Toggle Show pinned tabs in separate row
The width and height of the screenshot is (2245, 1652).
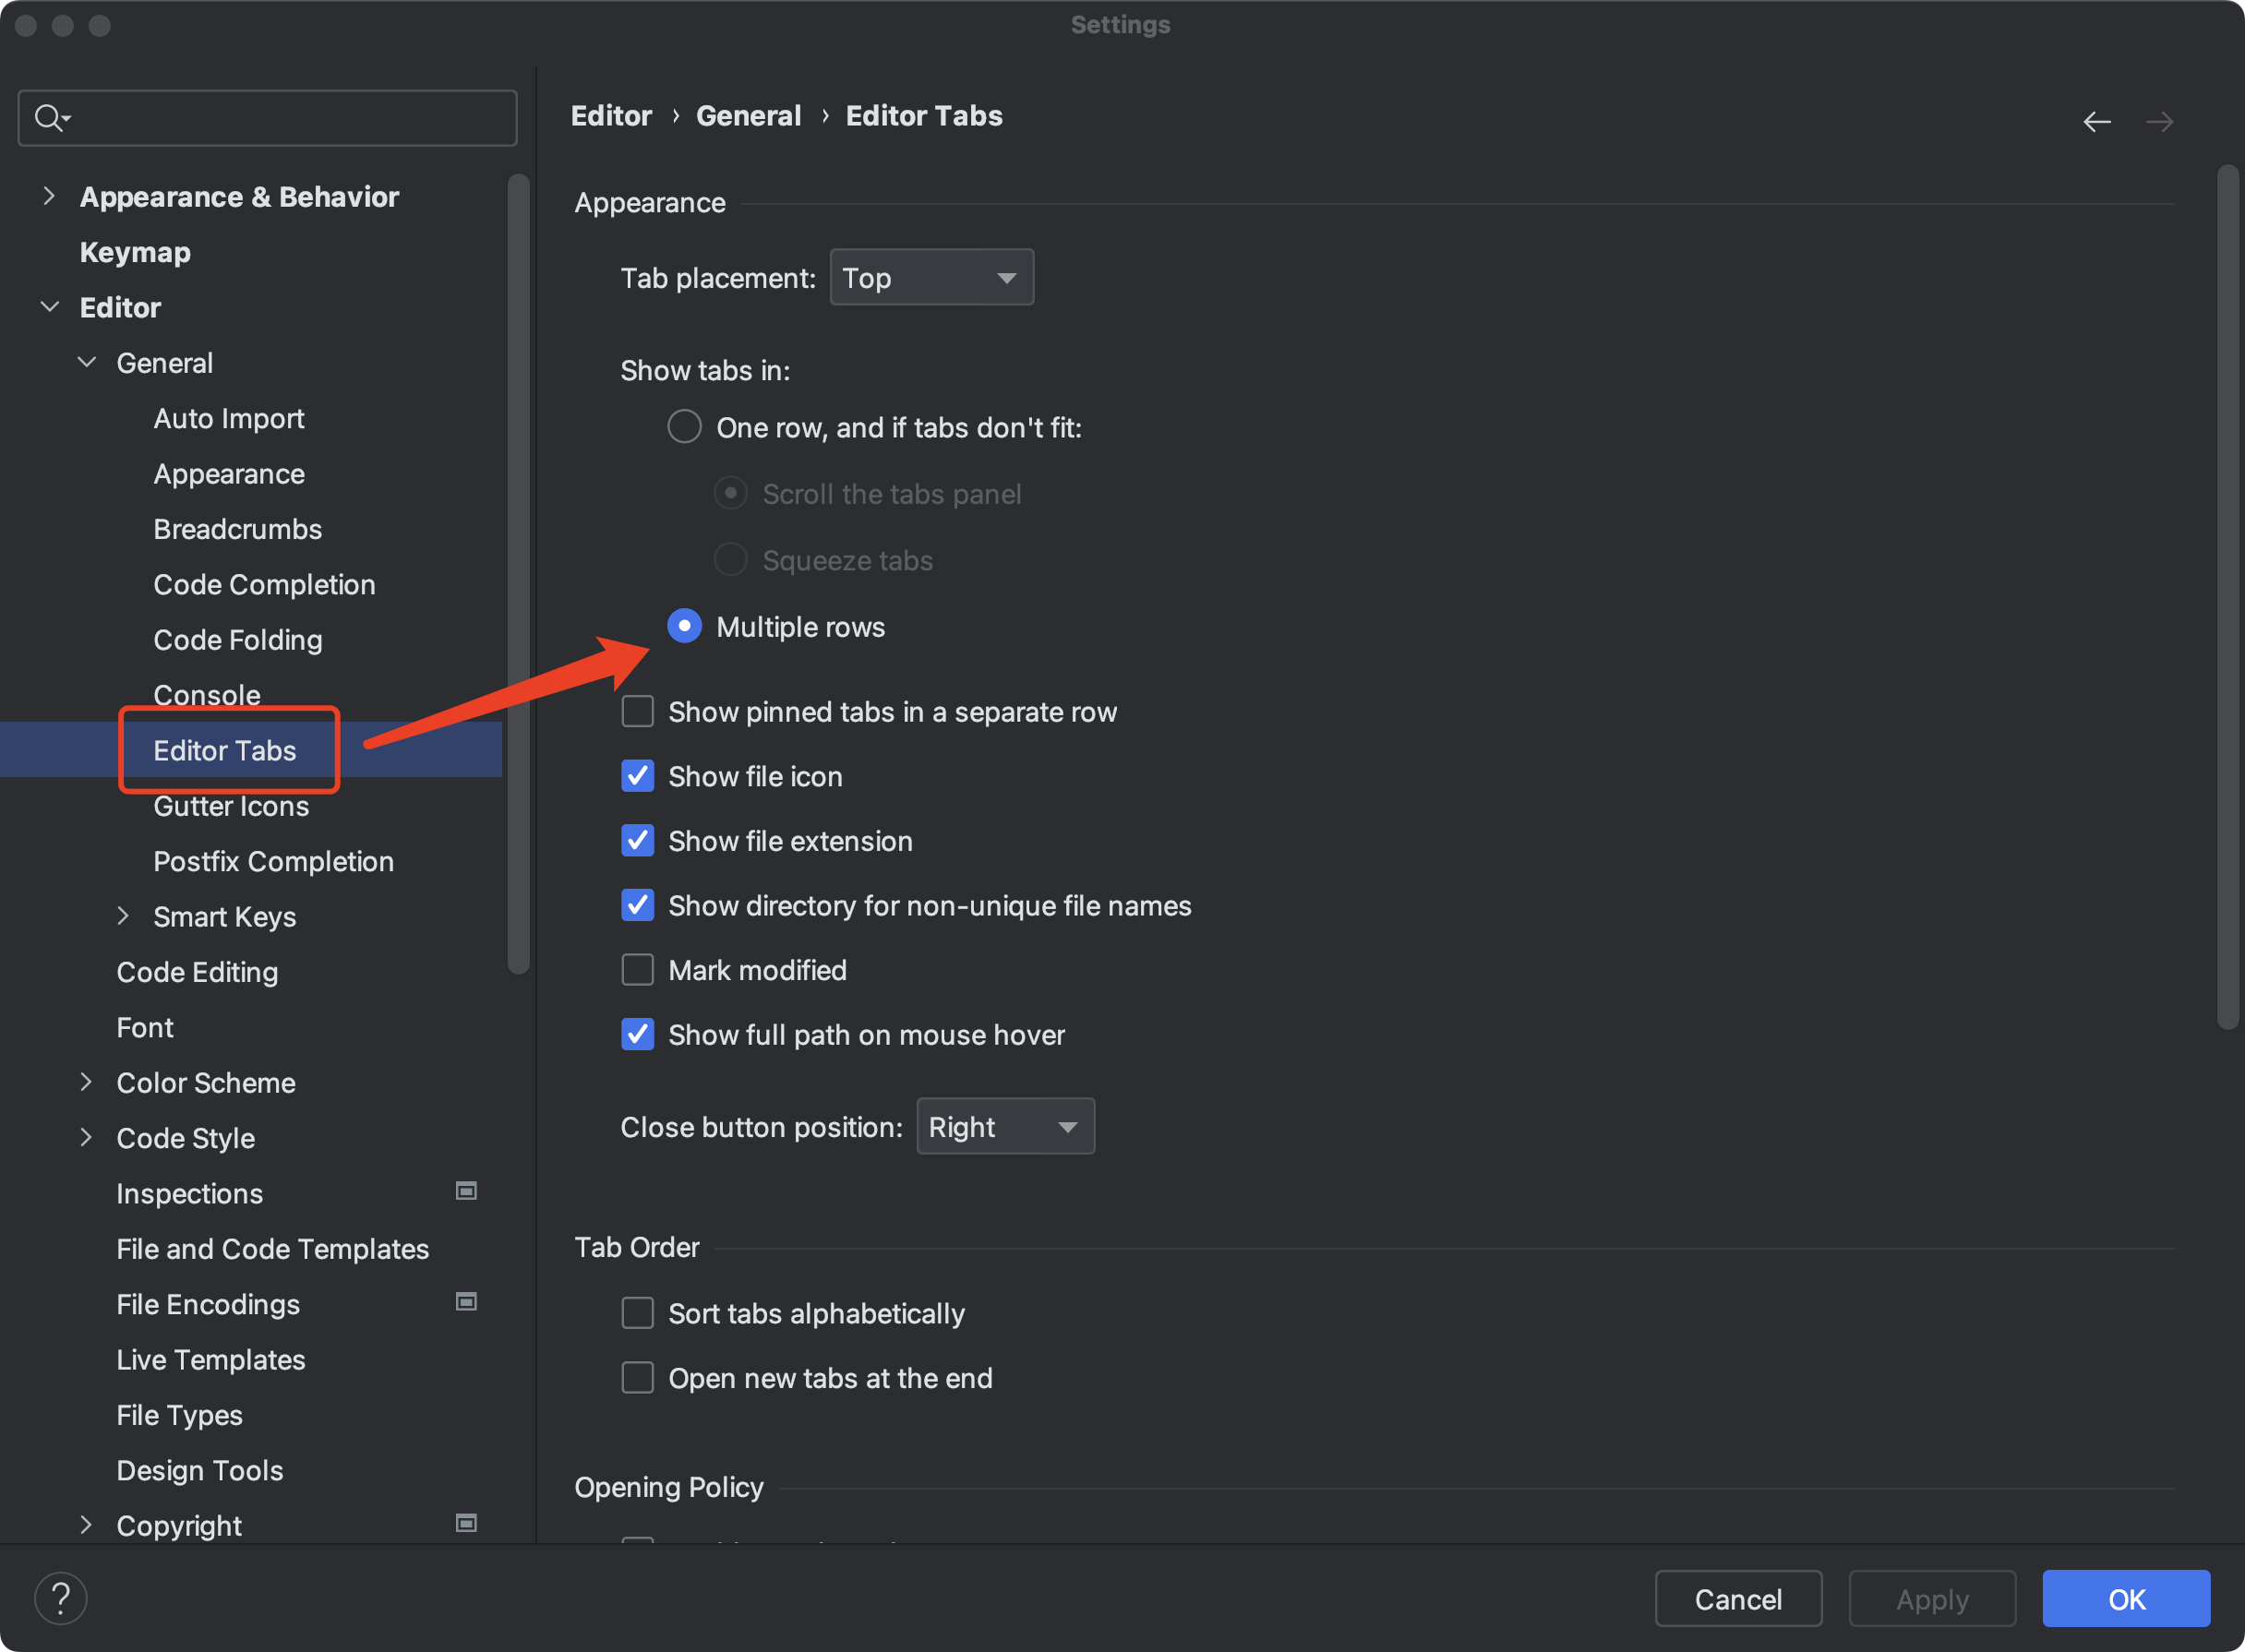click(640, 711)
